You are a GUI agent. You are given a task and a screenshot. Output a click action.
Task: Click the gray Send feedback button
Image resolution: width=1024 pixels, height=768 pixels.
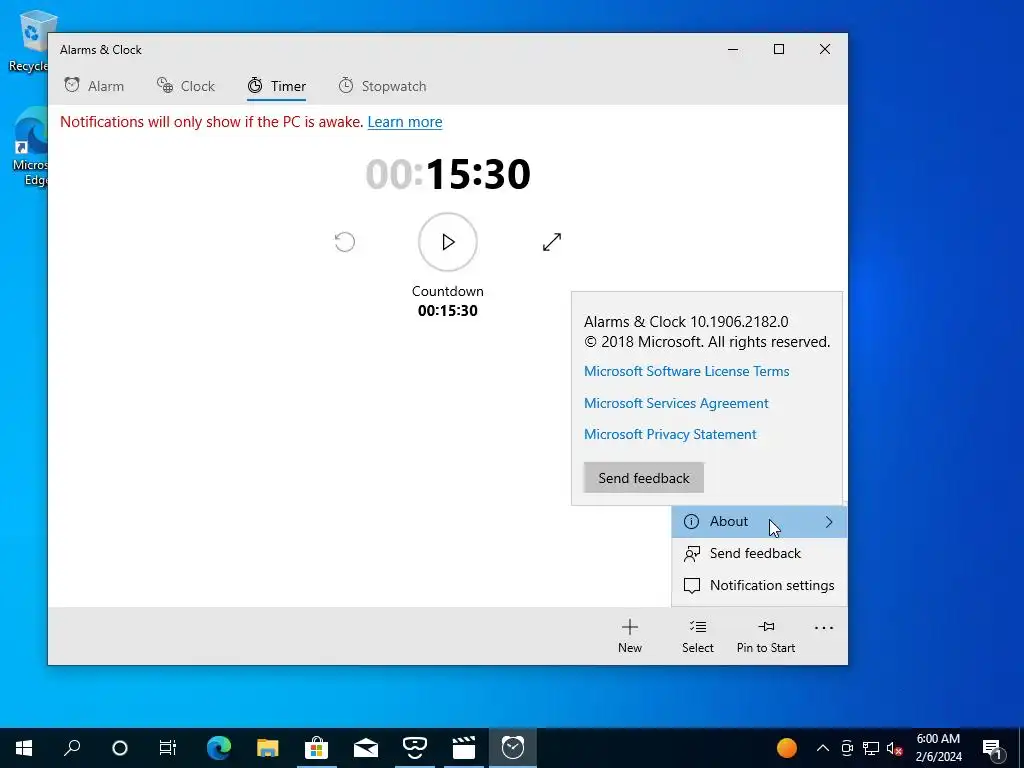pyautogui.click(x=644, y=478)
